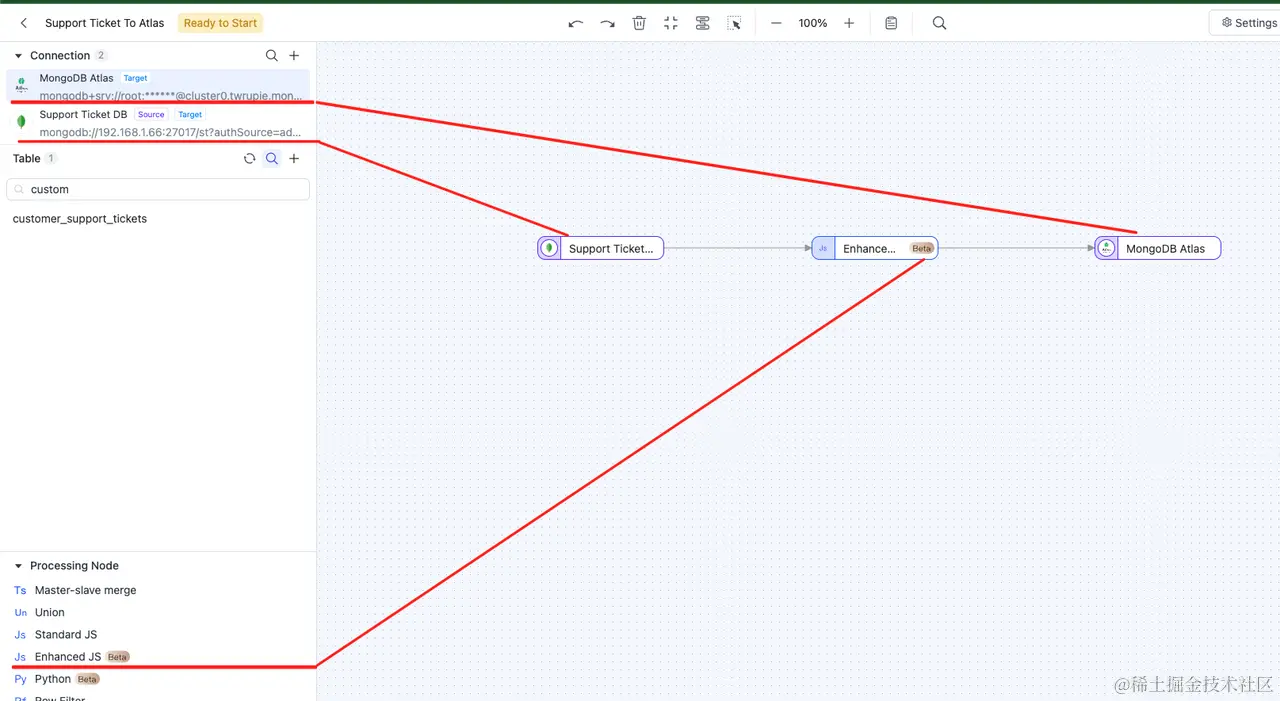Click the Support Ticket To Atlas title
Image resolution: width=1280 pixels, height=701 pixels.
click(x=104, y=23)
